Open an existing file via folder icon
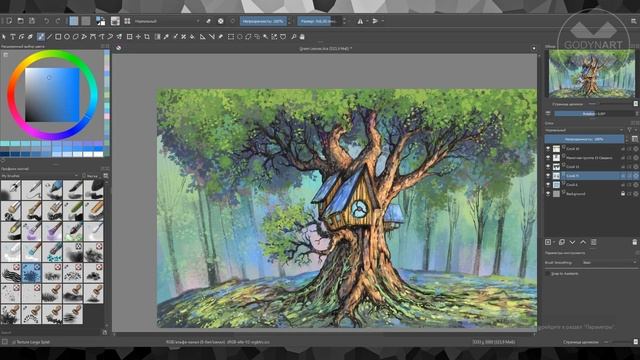Viewport: 640px width, 360px height. pyautogui.click(x=20, y=21)
